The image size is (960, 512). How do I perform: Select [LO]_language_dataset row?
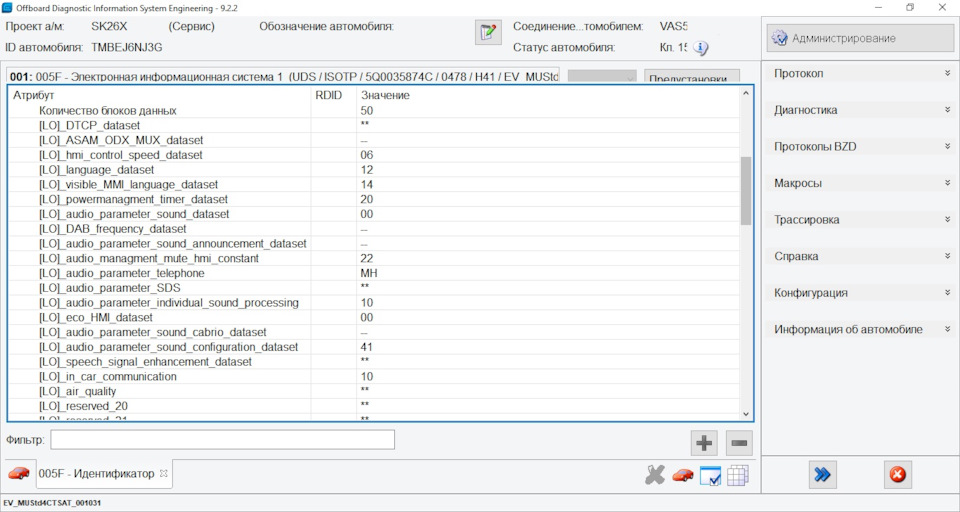[374, 170]
